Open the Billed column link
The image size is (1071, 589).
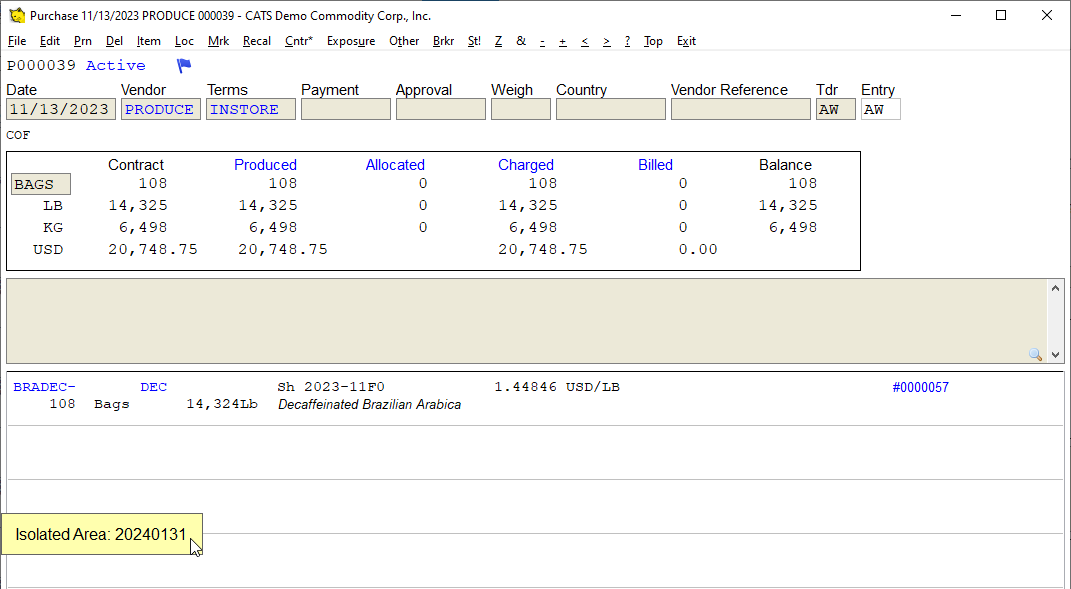[x=655, y=165]
